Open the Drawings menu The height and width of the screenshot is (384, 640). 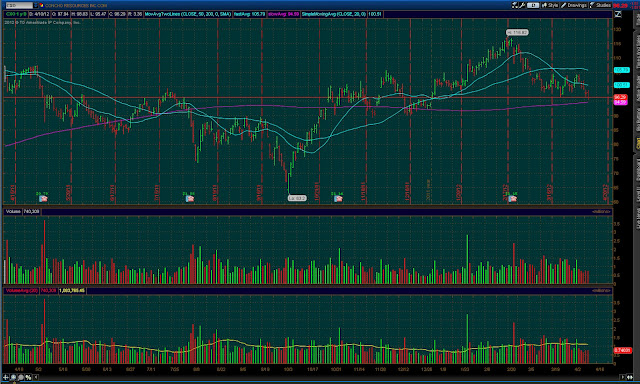point(573,5)
